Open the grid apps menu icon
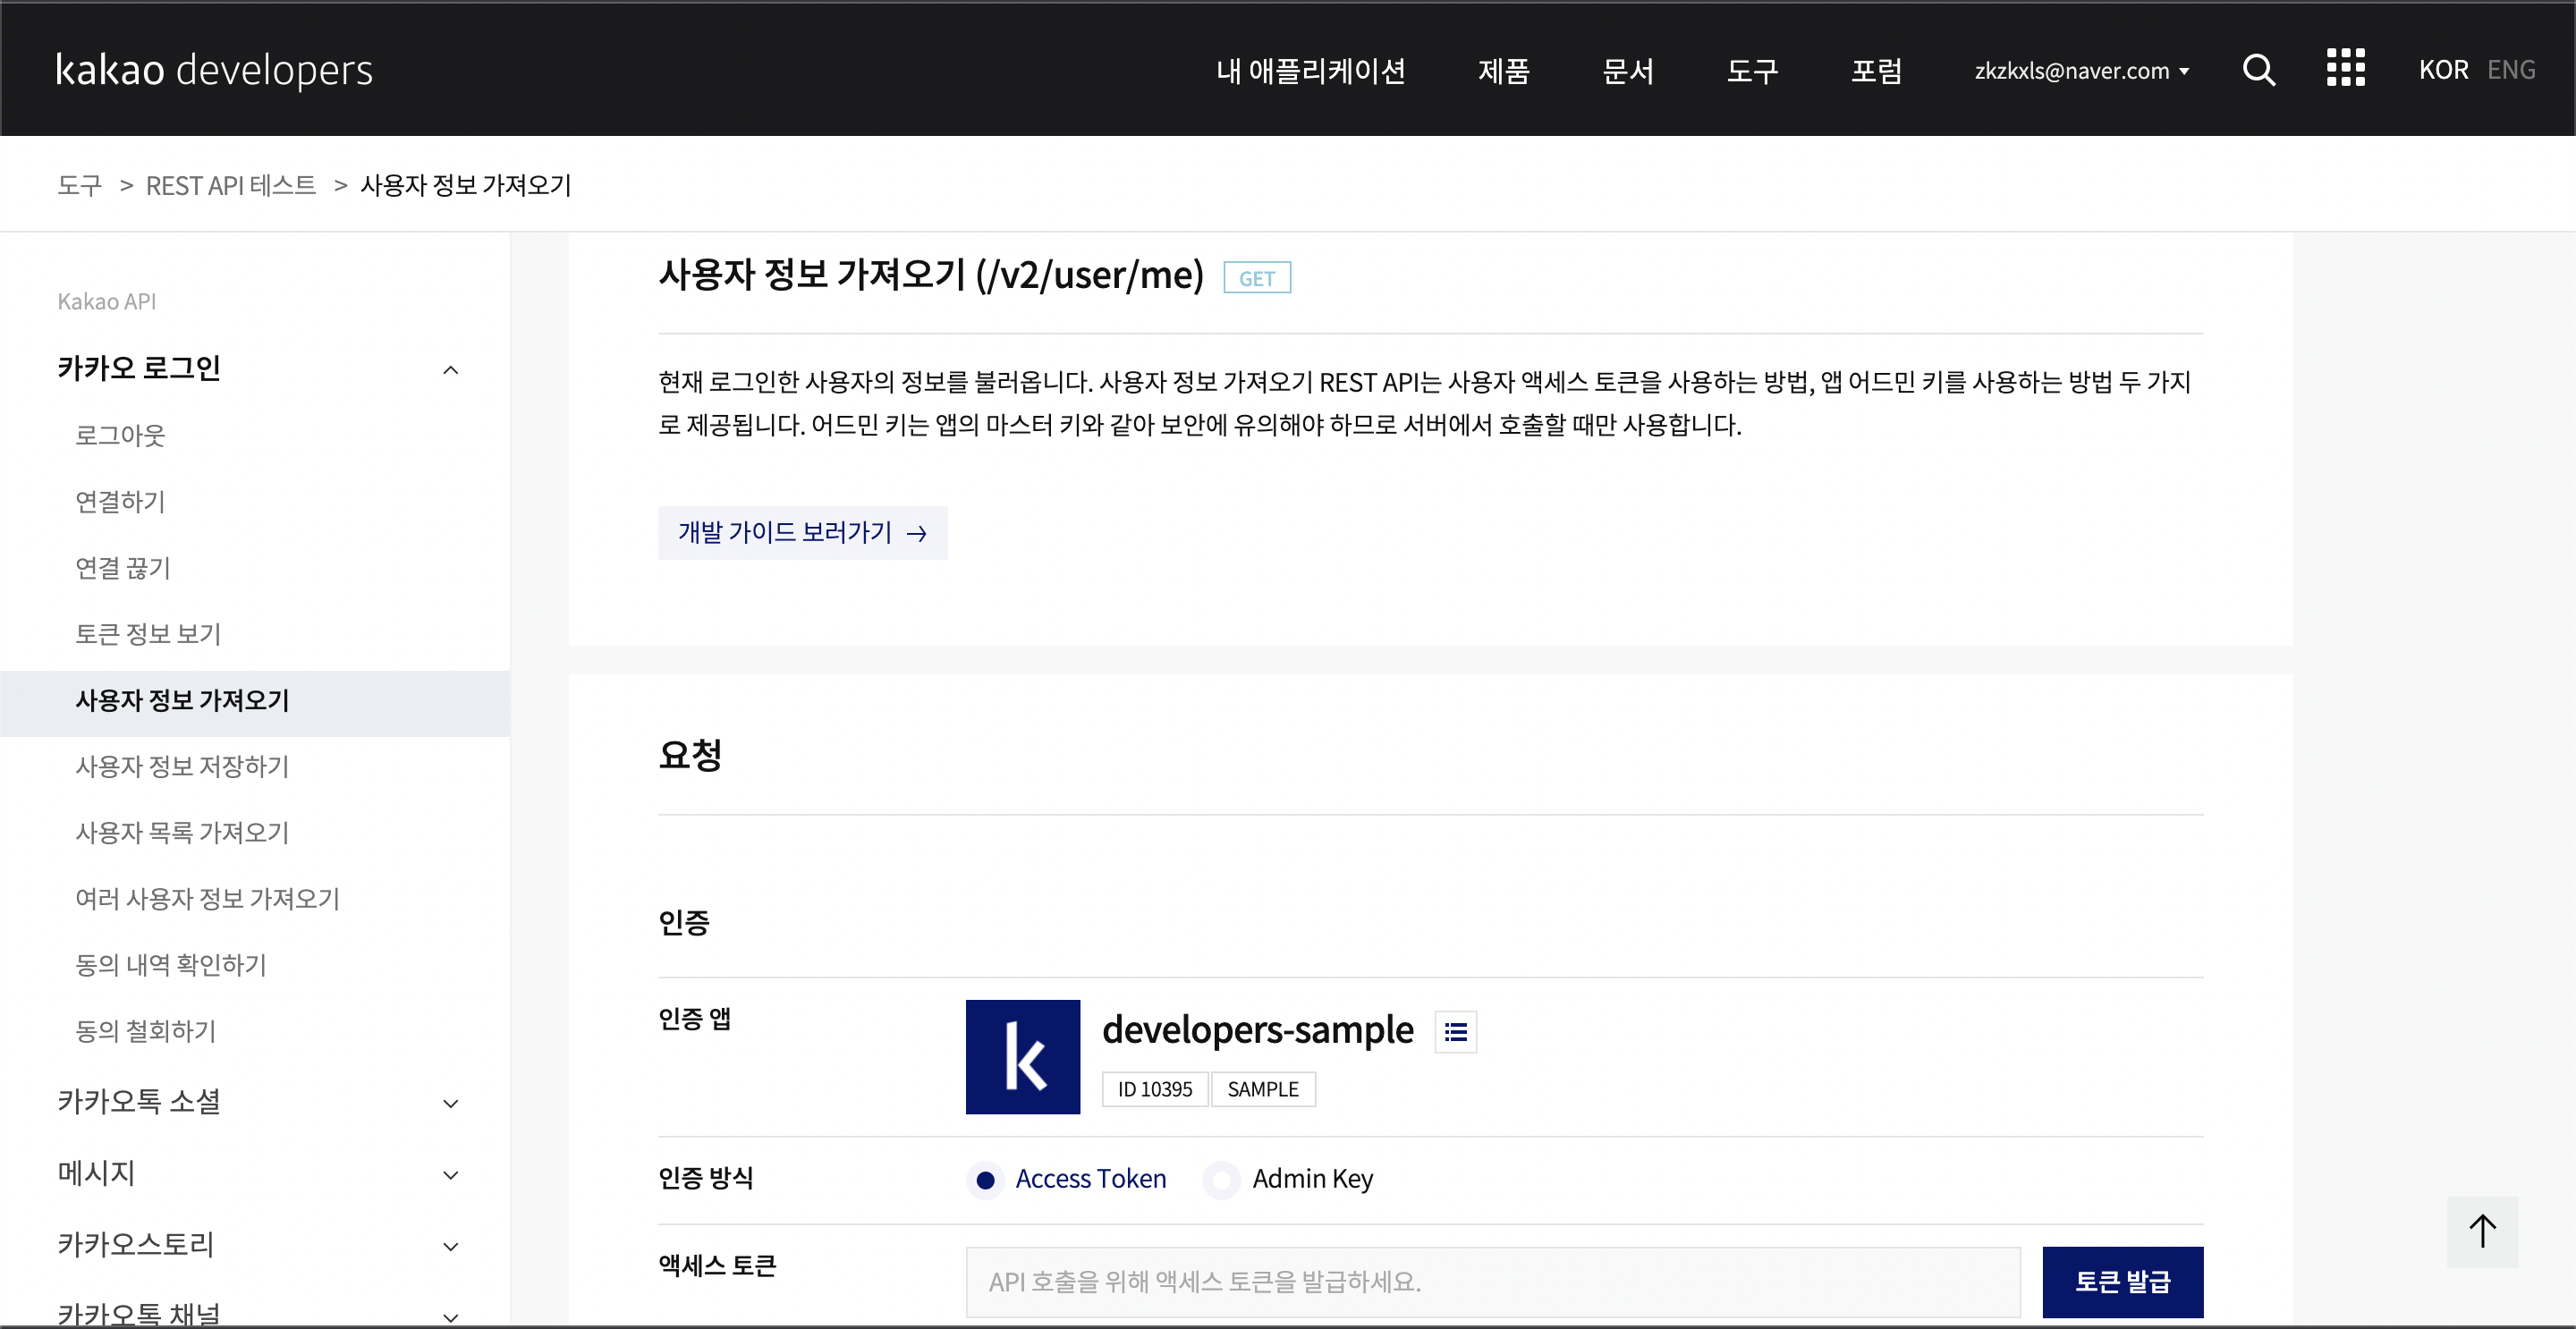2576x1329 pixels. (x=2345, y=69)
